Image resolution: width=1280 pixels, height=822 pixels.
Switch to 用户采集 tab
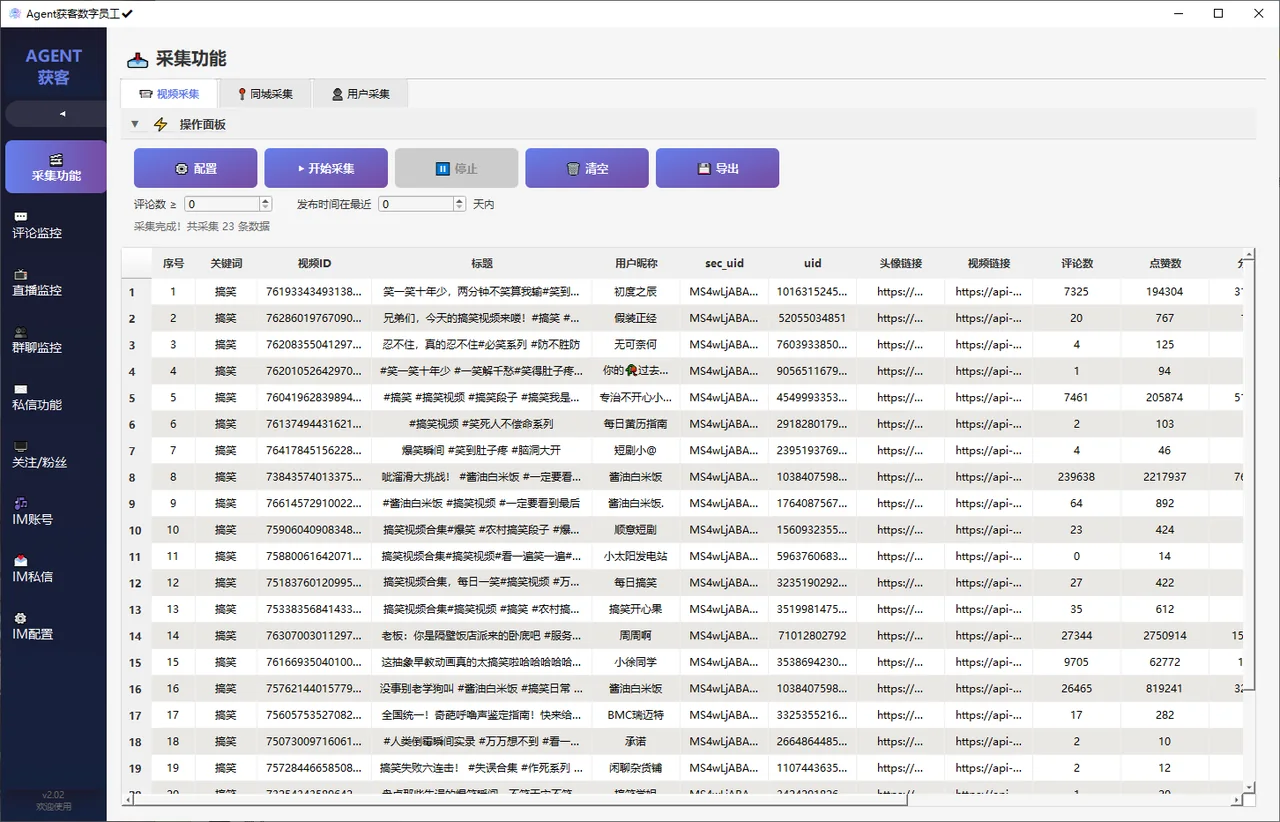point(360,94)
